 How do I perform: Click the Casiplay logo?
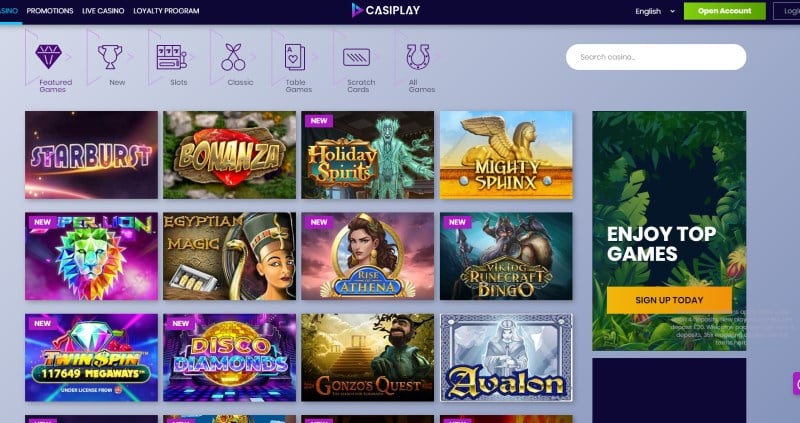[x=385, y=10]
